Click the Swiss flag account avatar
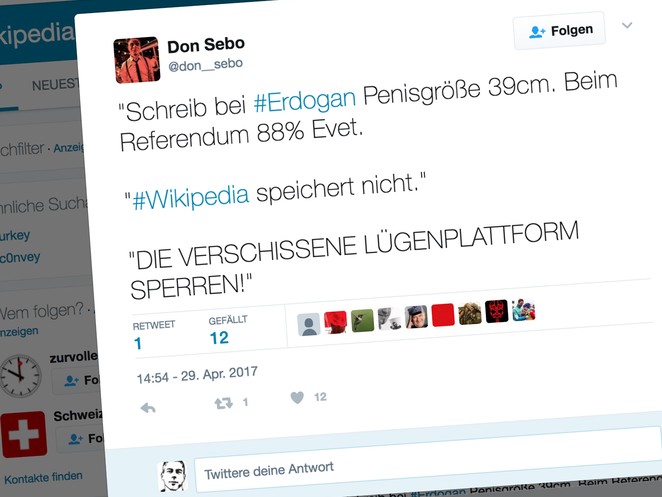 coord(23,435)
